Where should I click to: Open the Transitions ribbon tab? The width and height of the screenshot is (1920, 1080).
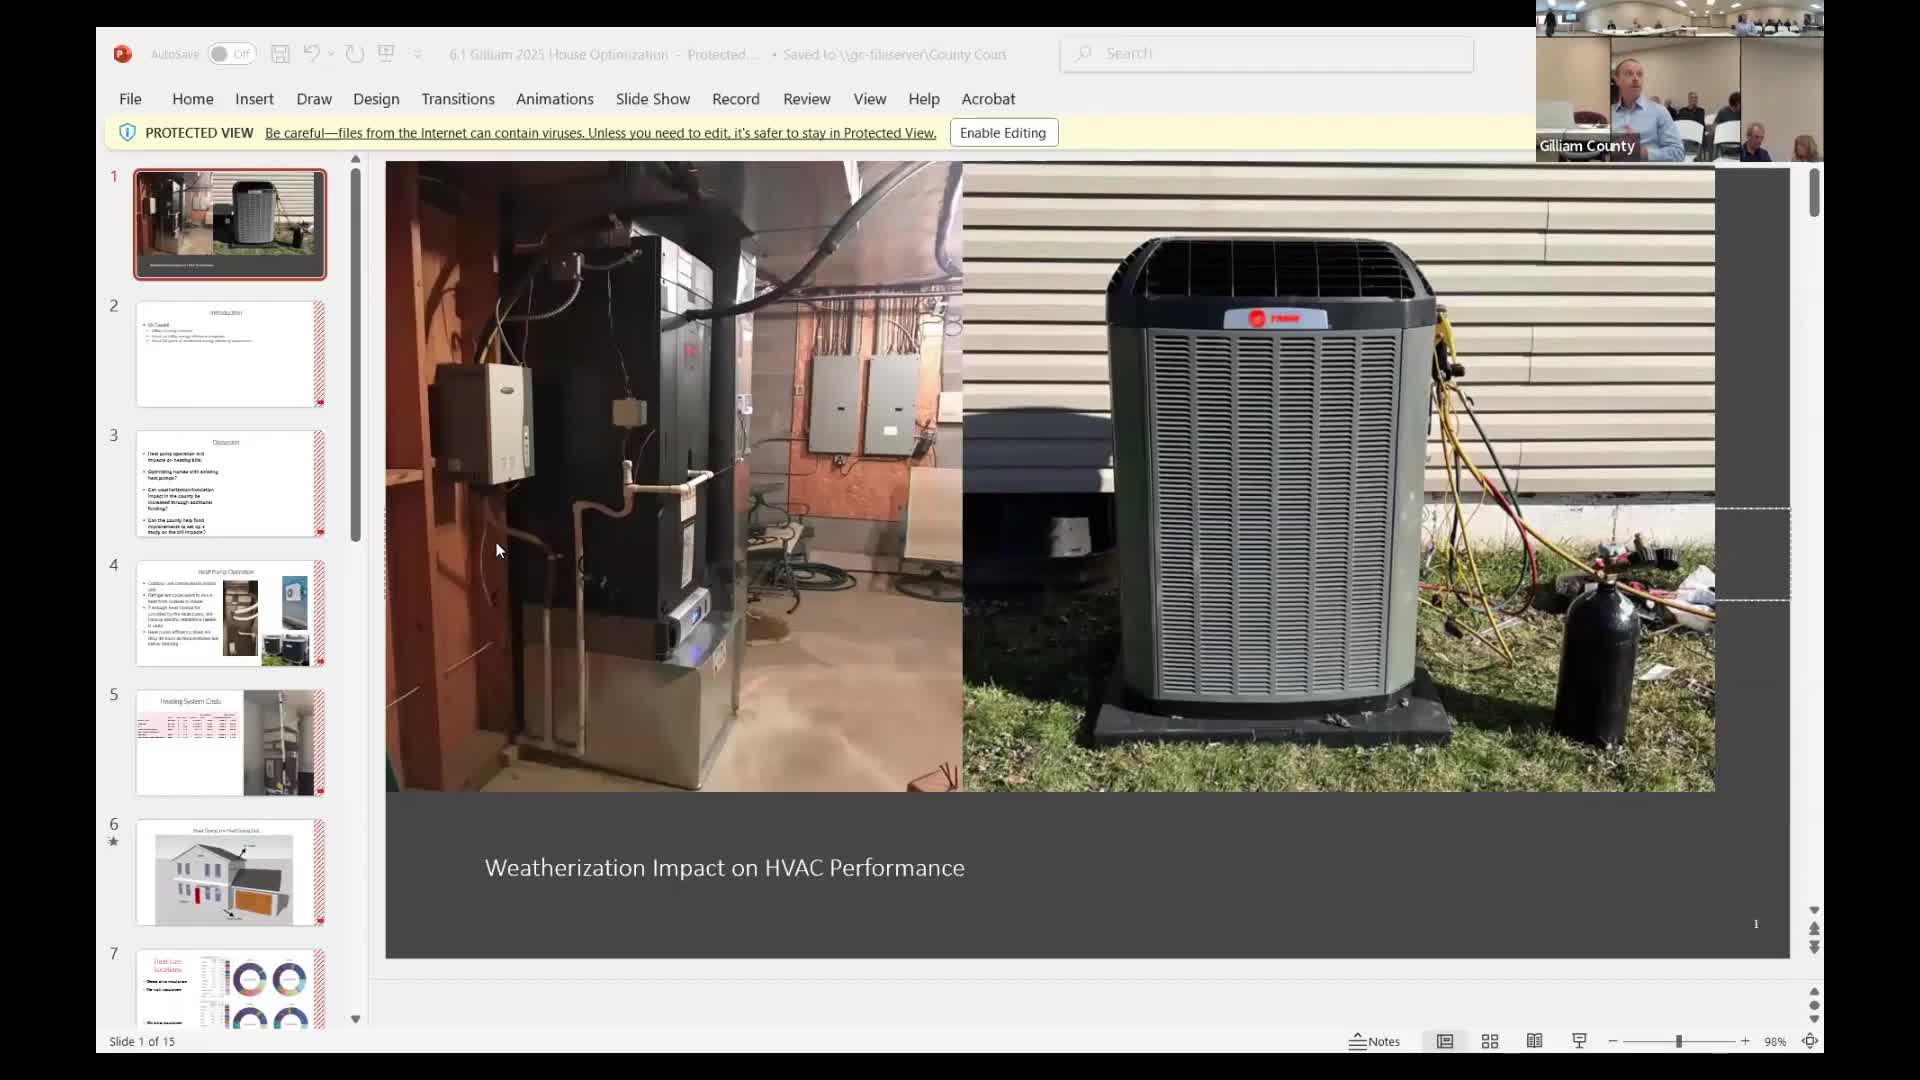pos(457,99)
